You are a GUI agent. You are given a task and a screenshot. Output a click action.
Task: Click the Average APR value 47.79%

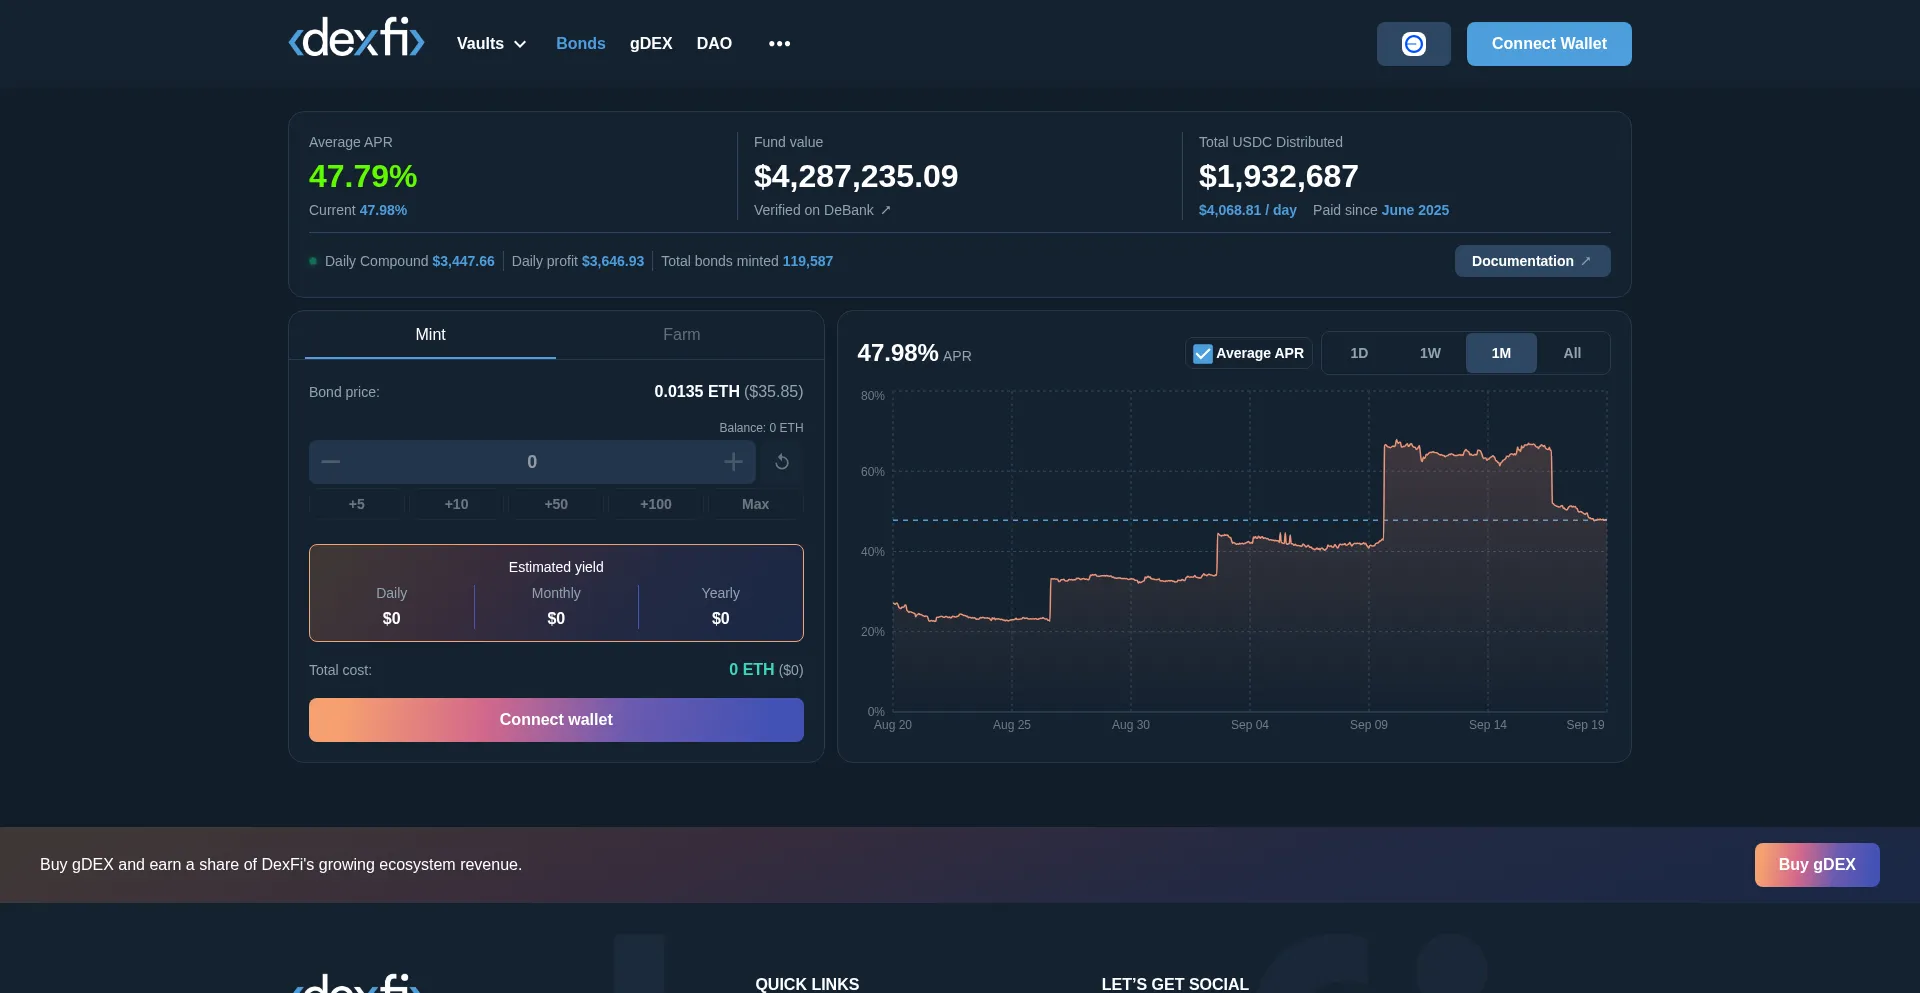click(x=363, y=176)
